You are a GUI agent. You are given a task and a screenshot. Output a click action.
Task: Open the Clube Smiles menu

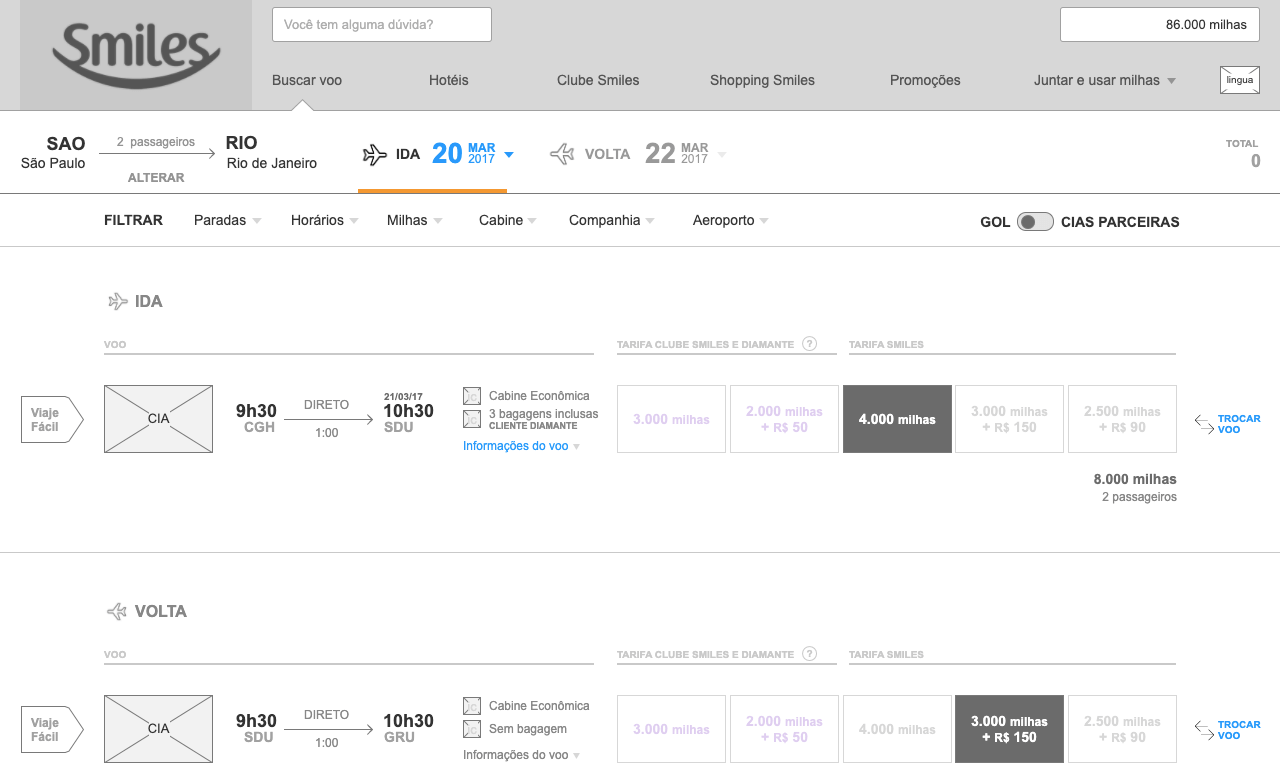coord(598,80)
